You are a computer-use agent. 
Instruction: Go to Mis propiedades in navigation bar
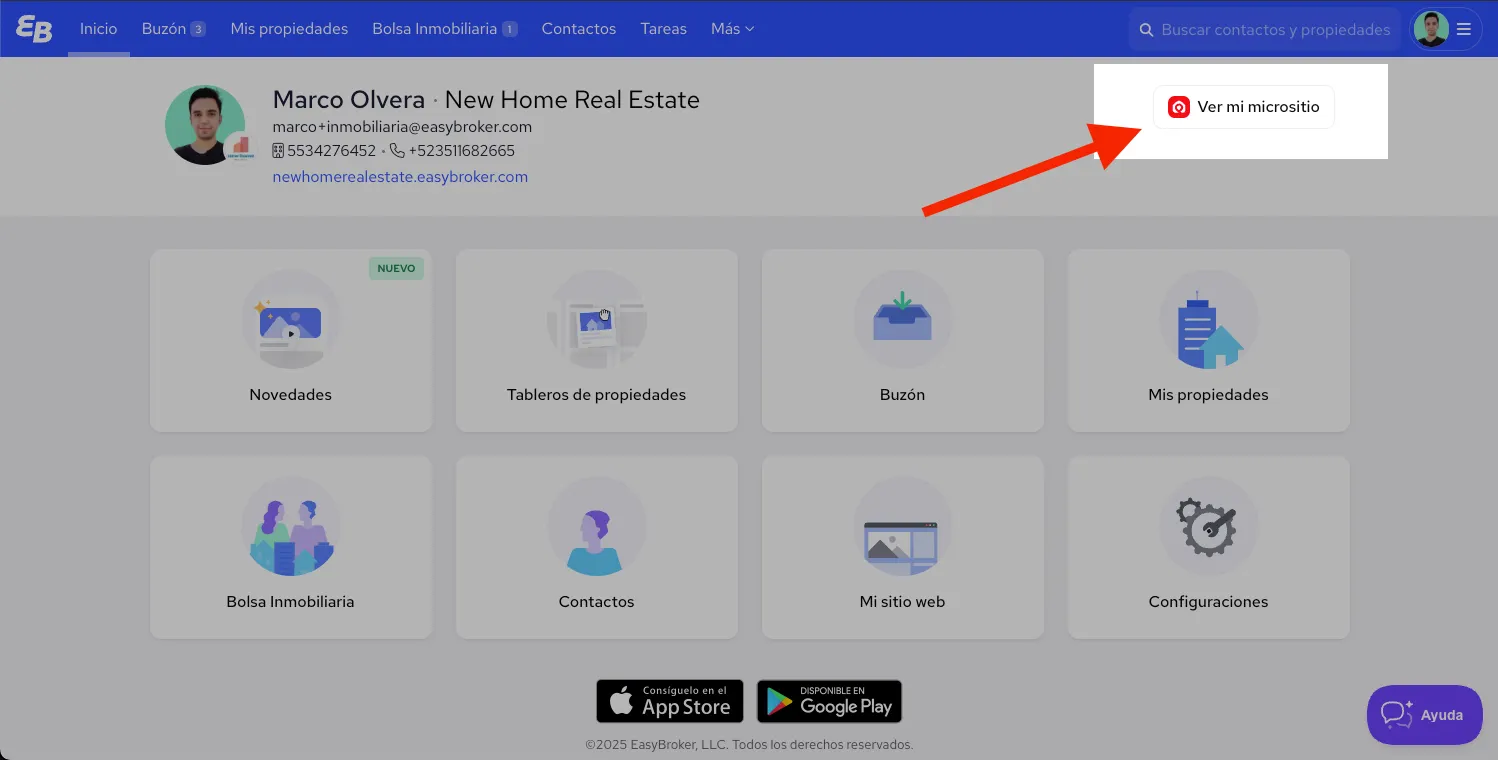(x=289, y=29)
